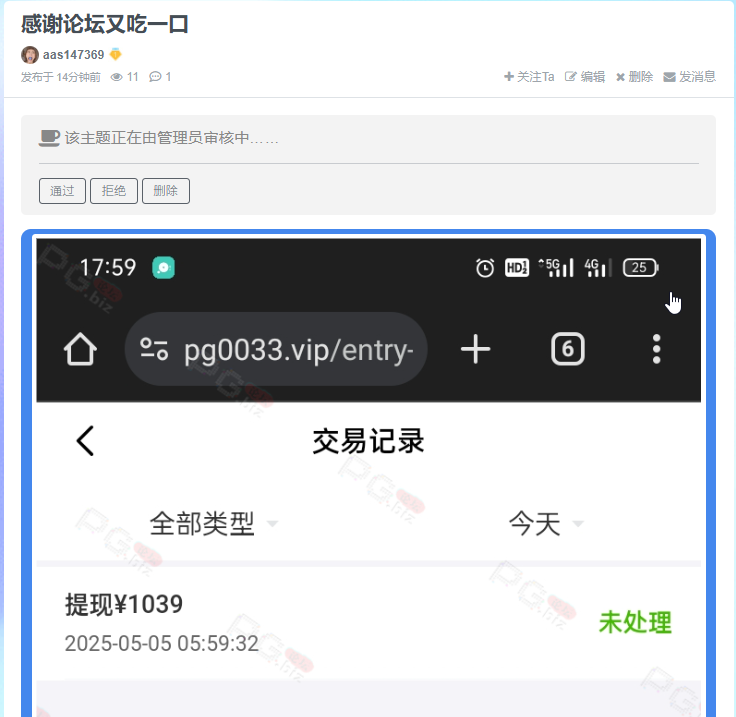Screen dimensions: 736x717
Task: Reject topic with 拒绝 button
Action: 114,191
